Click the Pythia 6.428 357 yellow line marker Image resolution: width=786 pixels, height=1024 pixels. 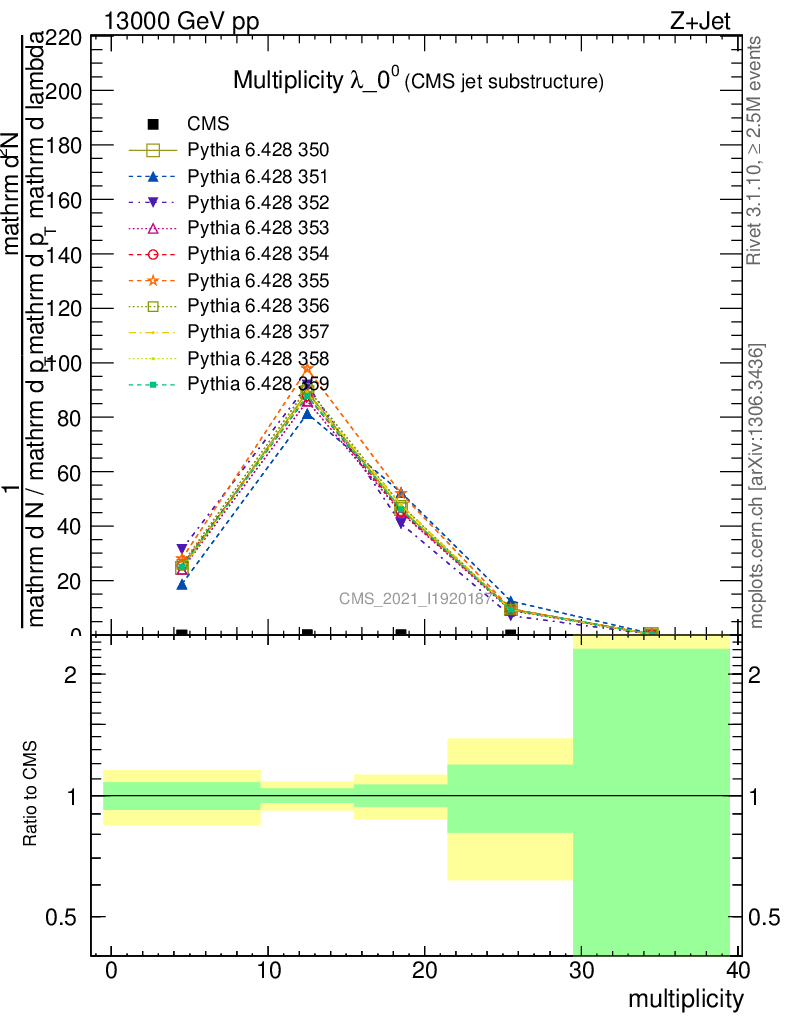click(x=153, y=332)
